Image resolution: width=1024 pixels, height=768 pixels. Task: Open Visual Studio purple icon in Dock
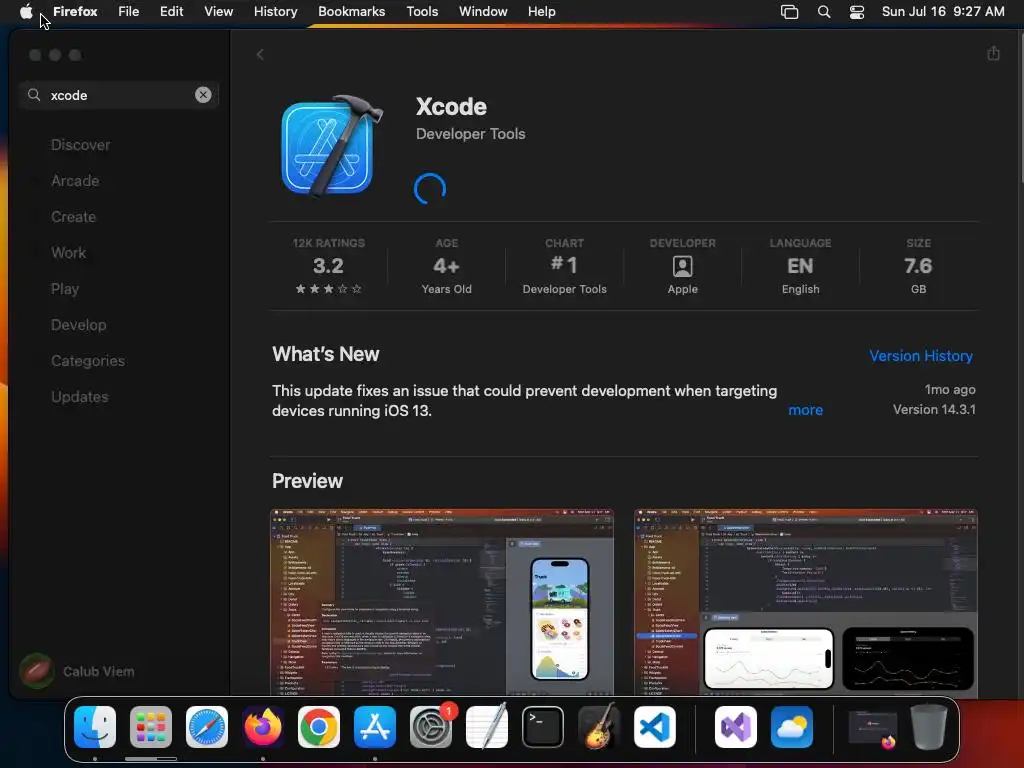point(736,727)
